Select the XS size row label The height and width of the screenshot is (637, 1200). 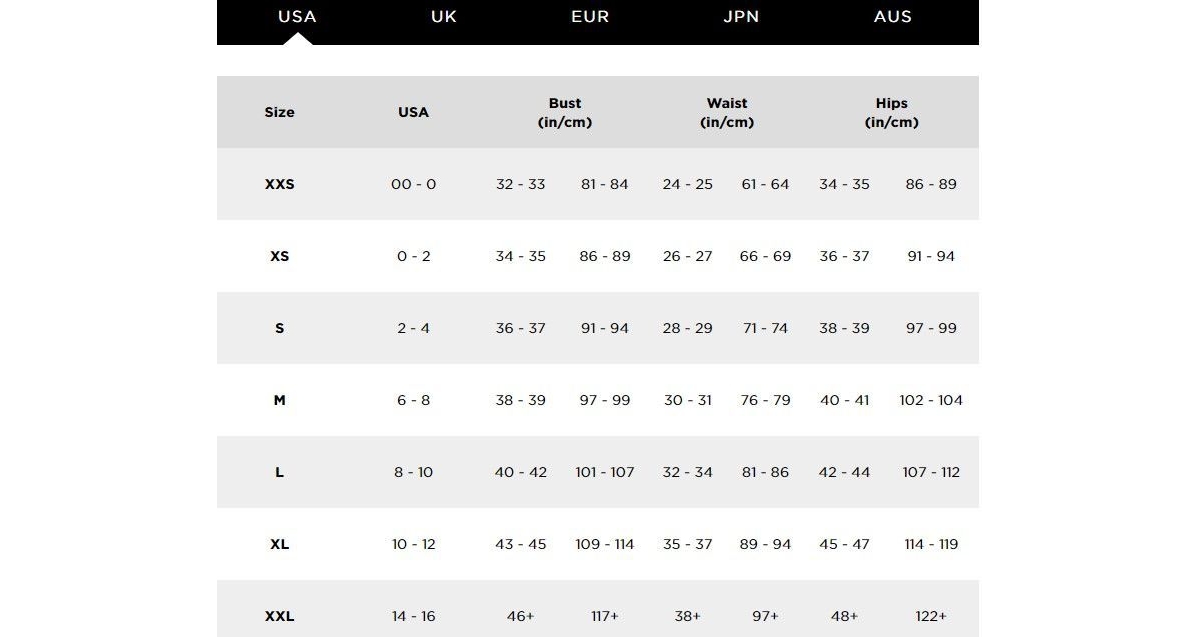[x=280, y=256]
